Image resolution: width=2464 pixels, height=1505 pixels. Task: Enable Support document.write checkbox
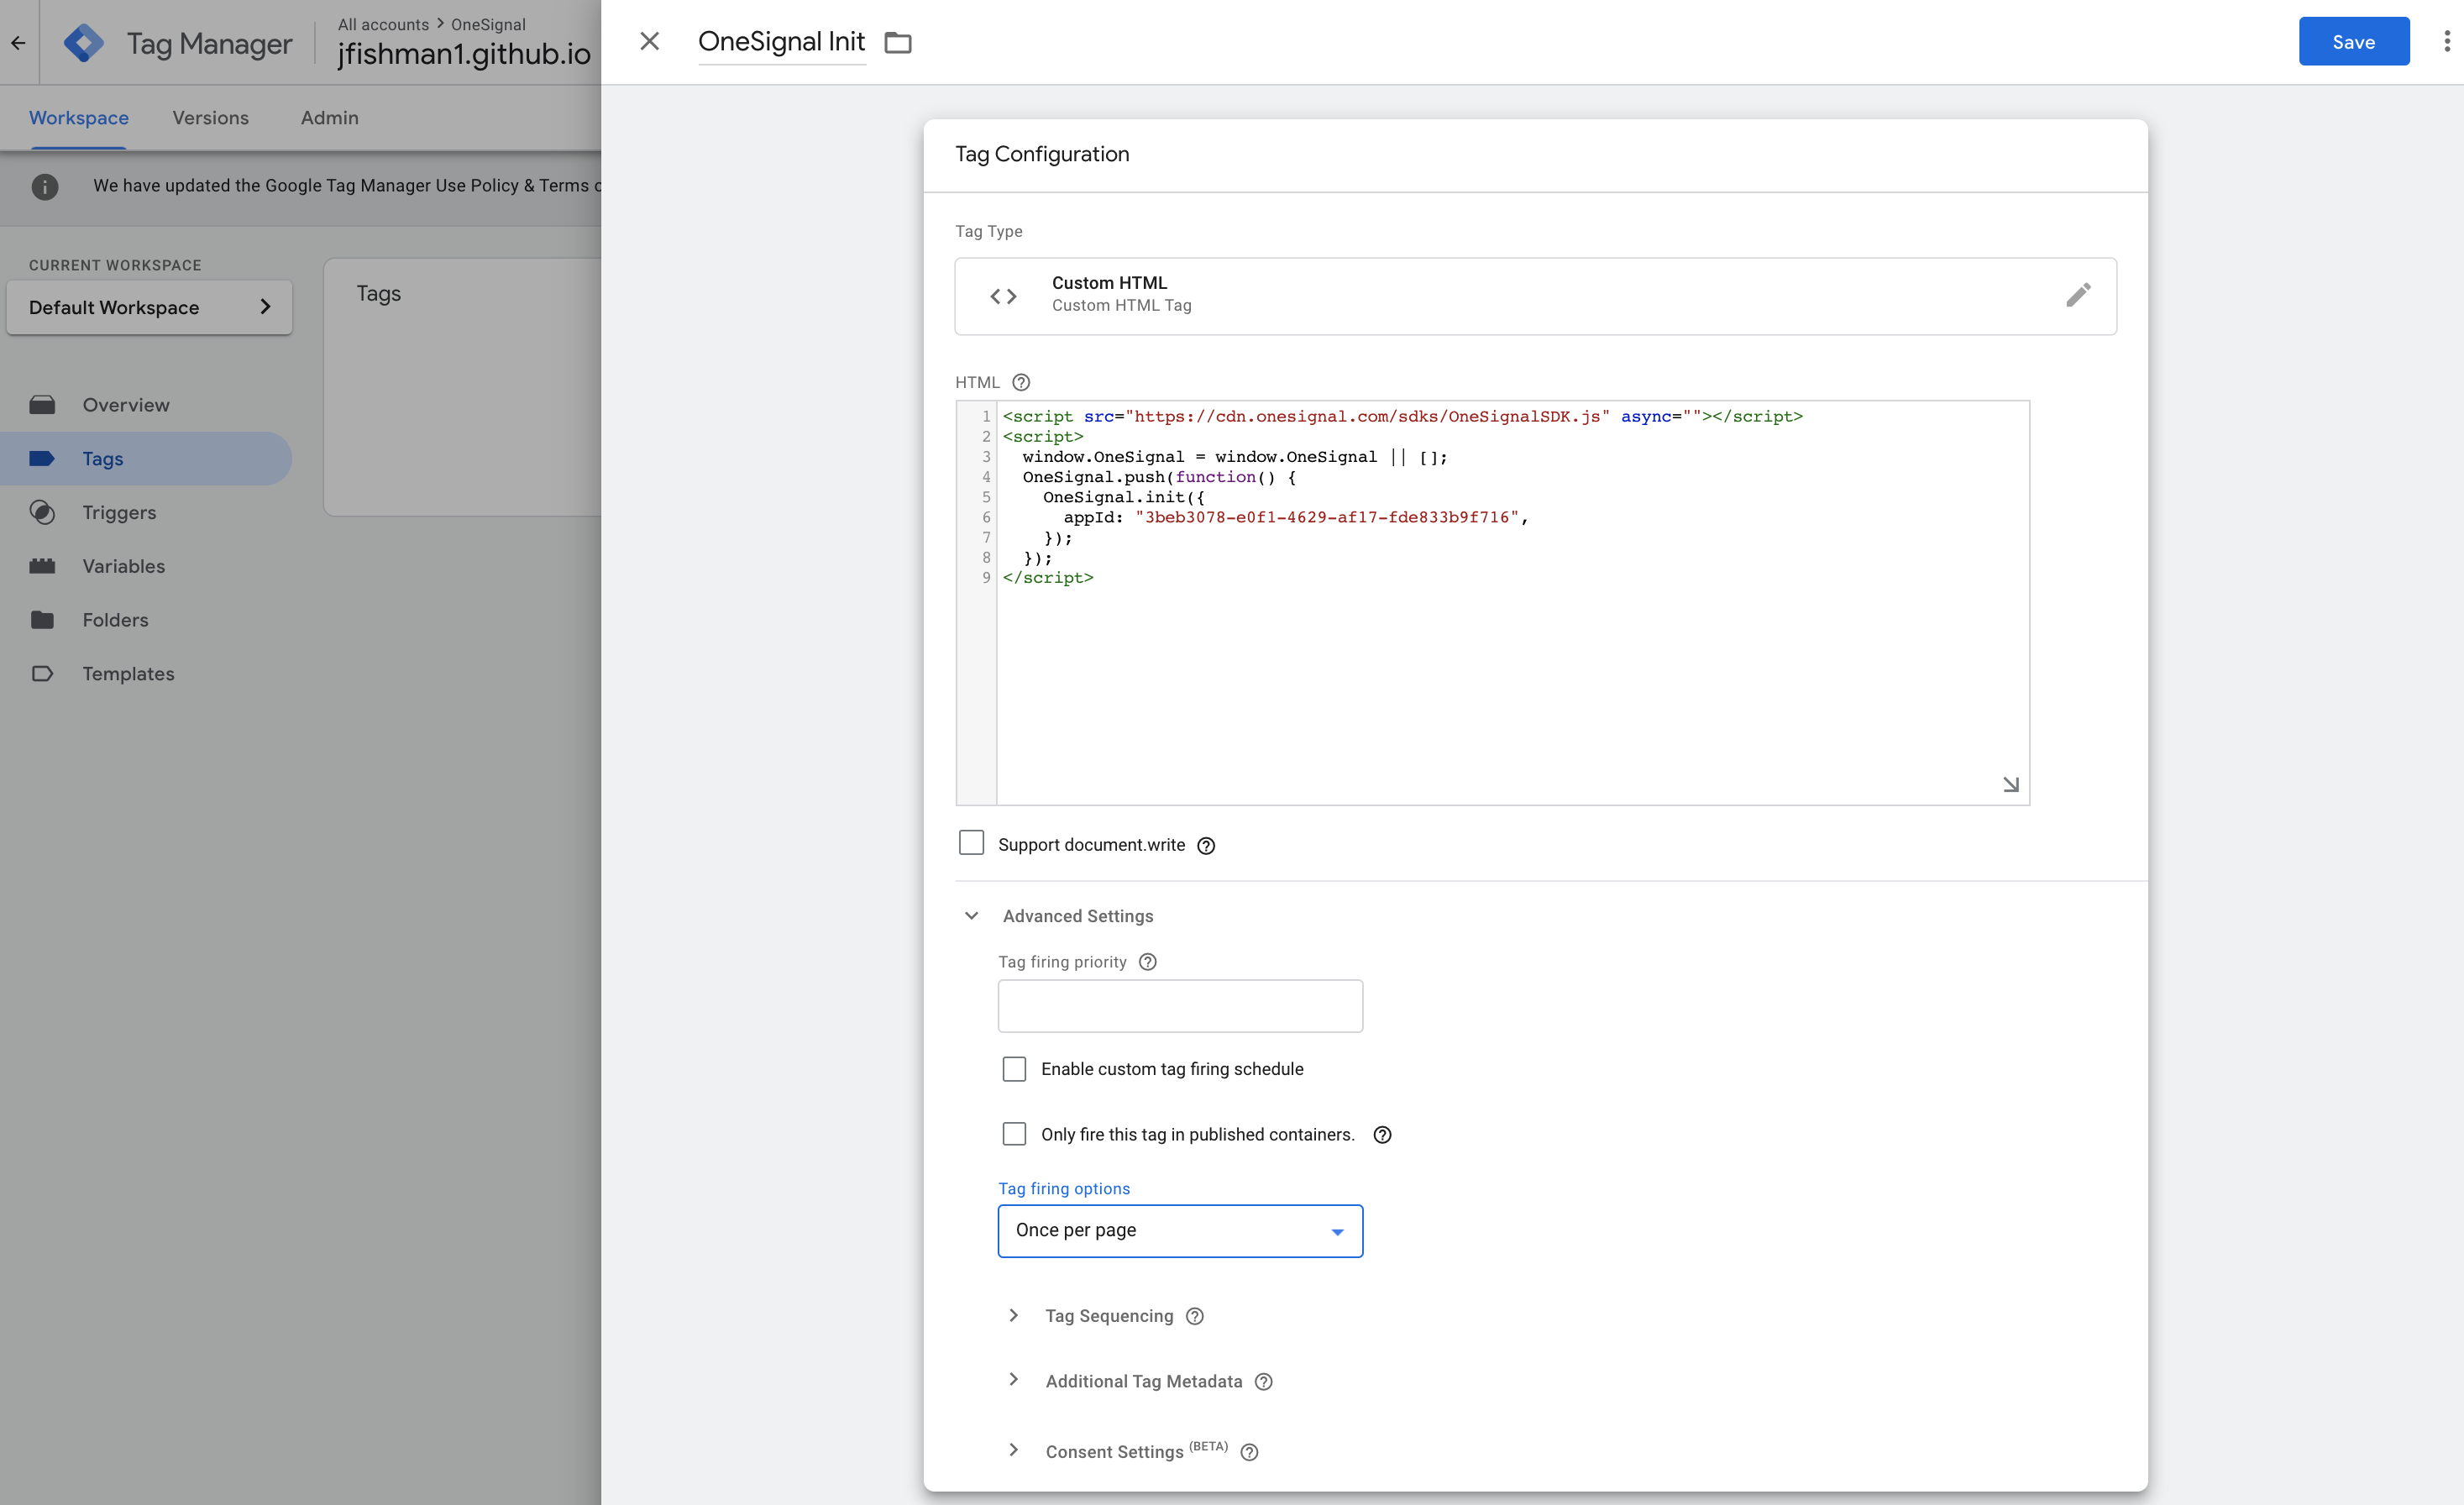971,843
